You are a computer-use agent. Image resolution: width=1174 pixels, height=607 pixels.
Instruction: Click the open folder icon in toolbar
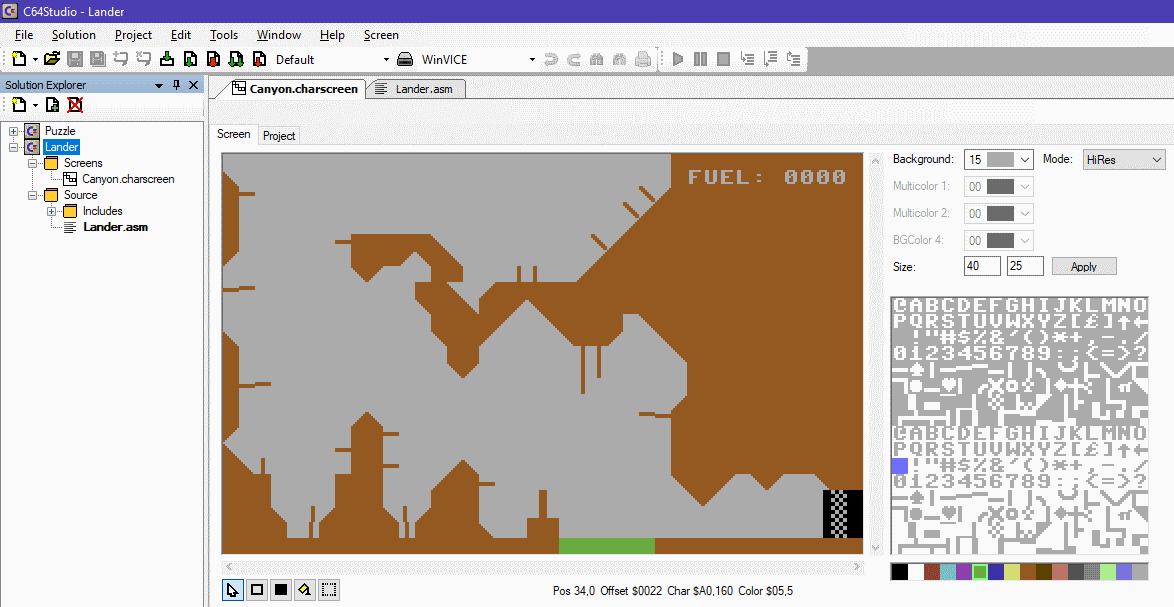(x=52, y=59)
